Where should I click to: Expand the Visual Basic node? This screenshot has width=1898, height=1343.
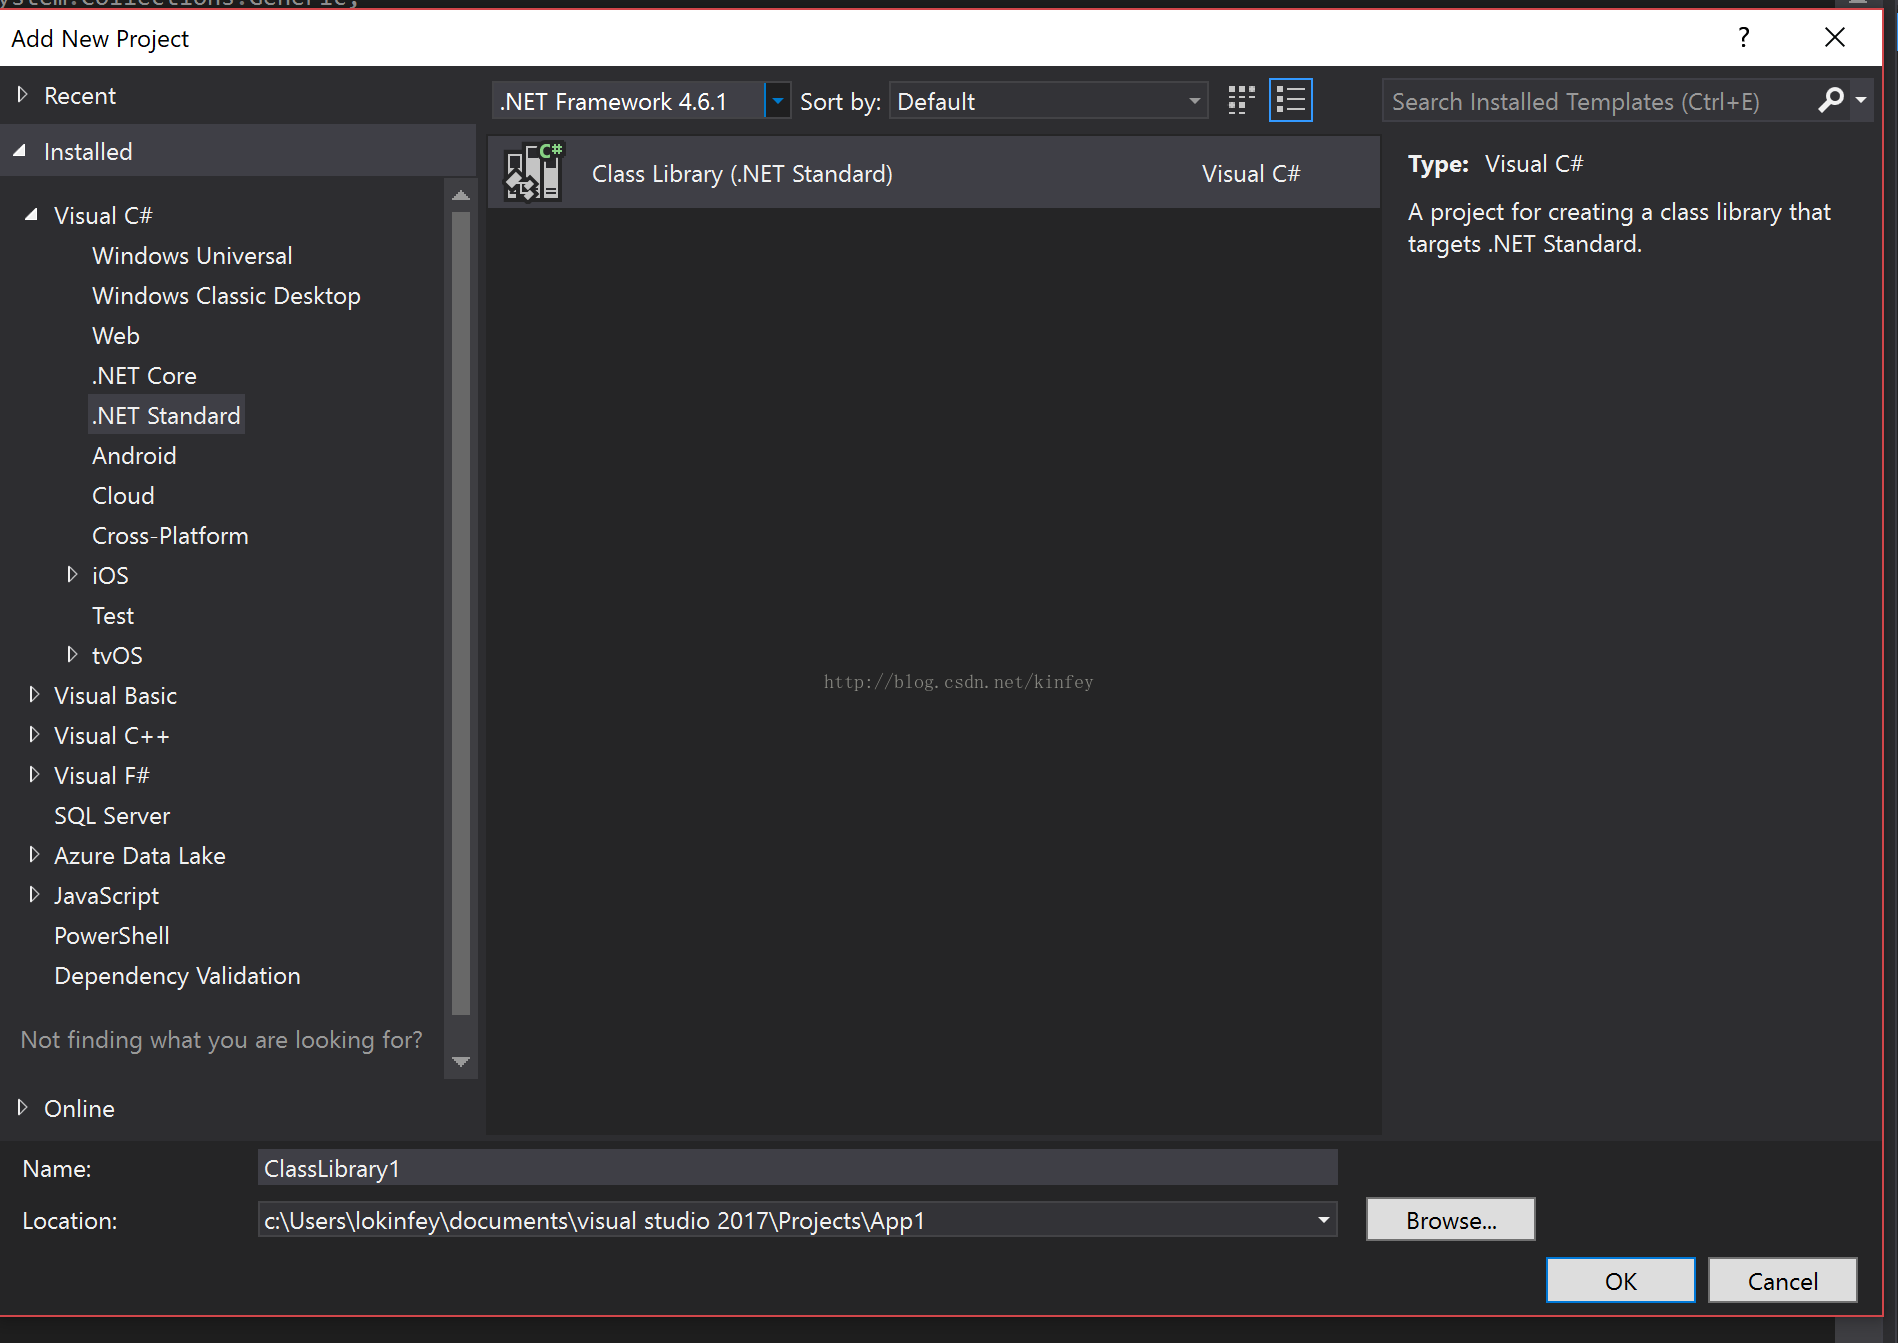click(34, 694)
